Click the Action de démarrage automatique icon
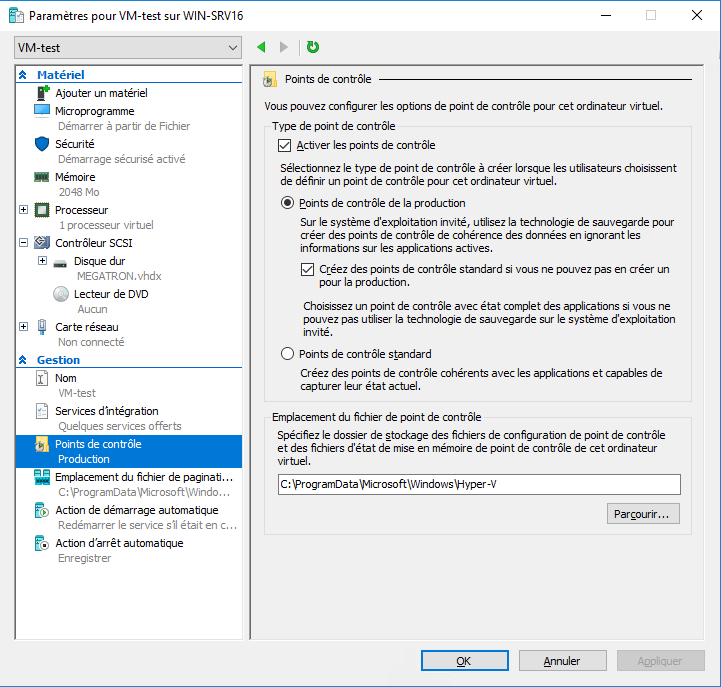Viewport: 721px width, 687px height. [42, 510]
